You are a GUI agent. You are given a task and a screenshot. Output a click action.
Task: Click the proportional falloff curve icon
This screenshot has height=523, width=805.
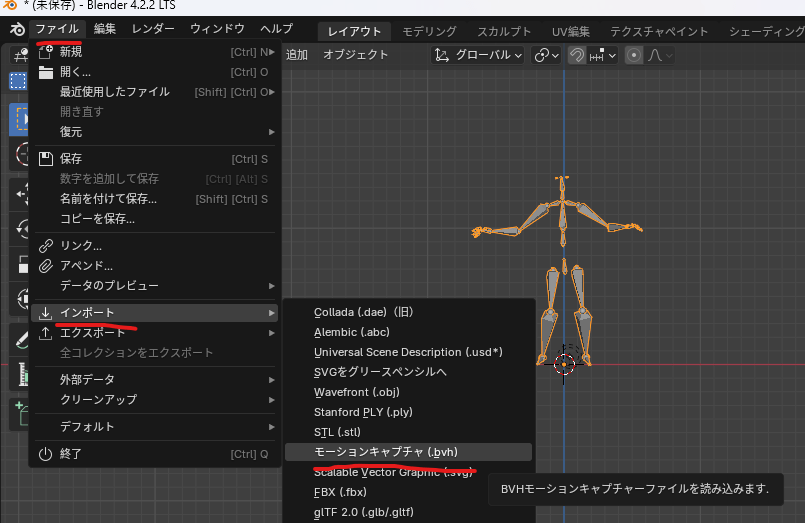(656, 55)
